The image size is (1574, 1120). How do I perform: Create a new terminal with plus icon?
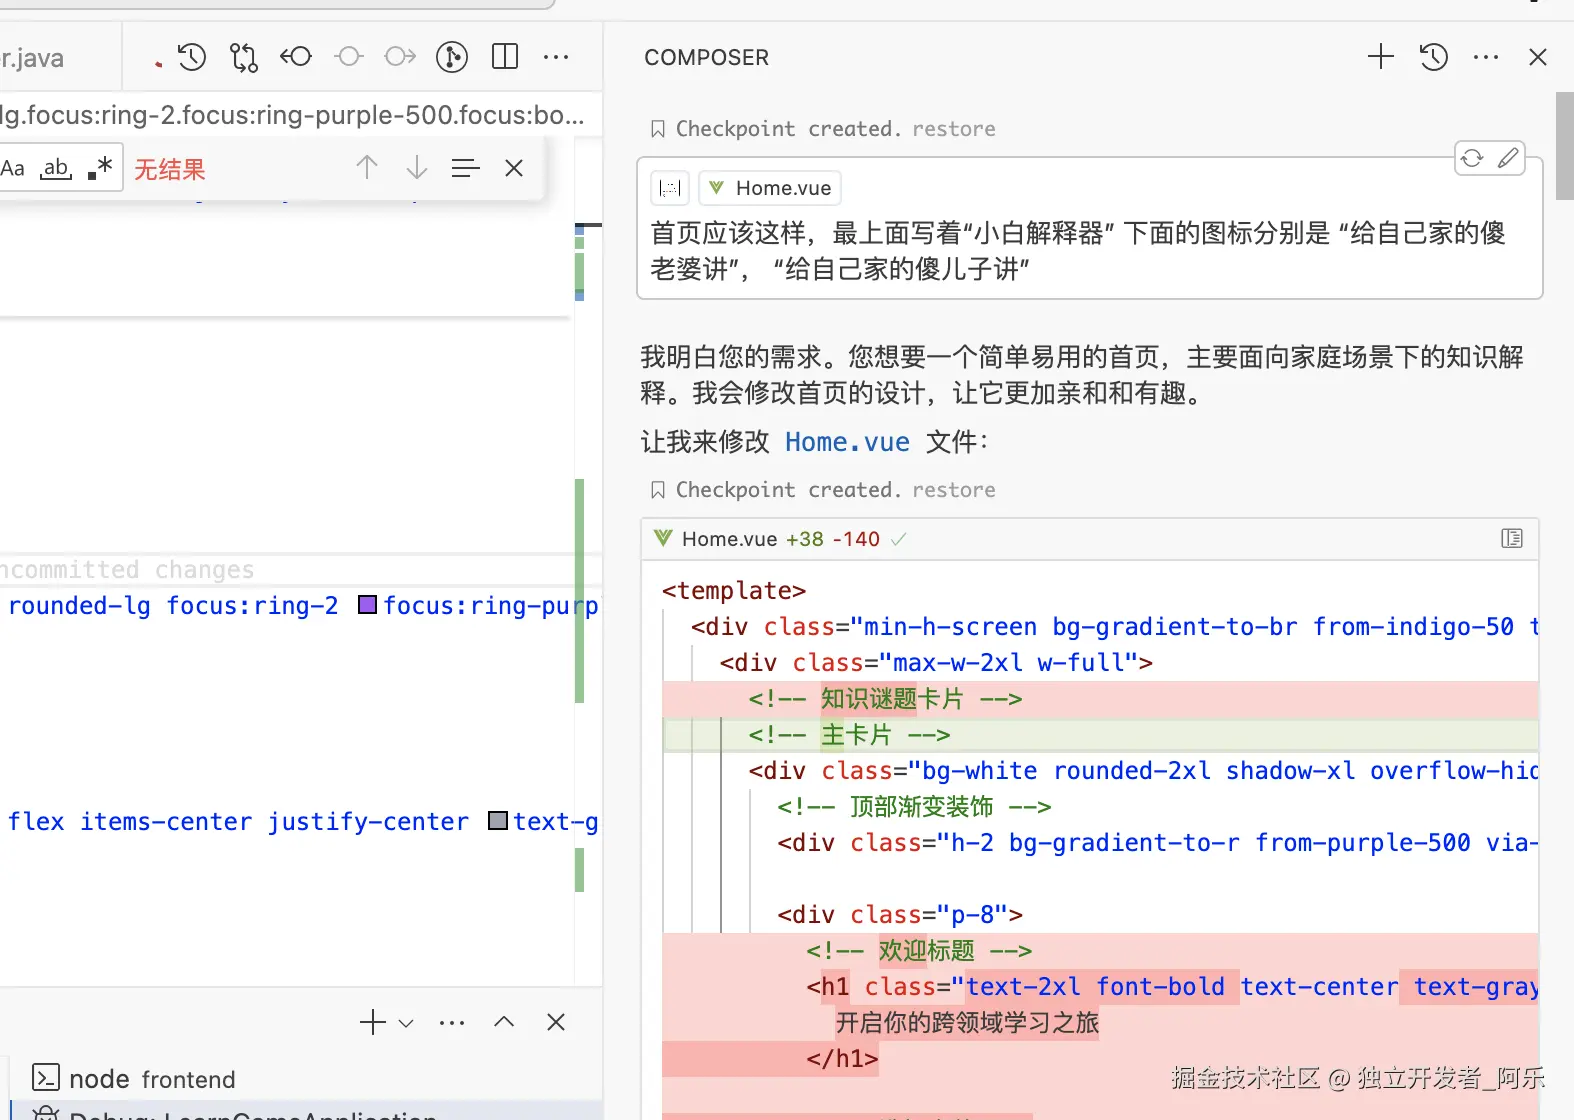pyautogui.click(x=372, y=1022)
